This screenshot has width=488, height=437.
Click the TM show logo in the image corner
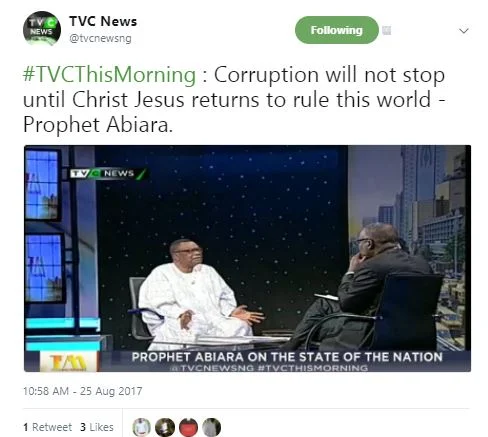tap(68, 362)
